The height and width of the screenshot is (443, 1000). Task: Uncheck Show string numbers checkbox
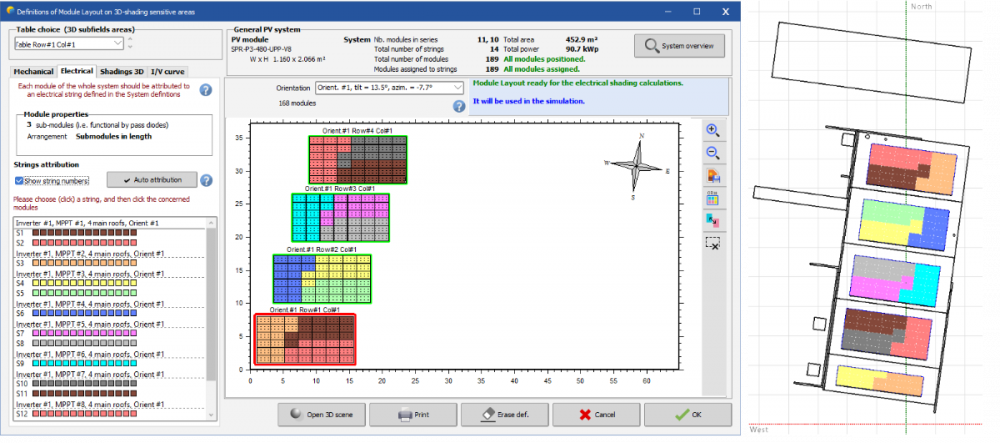click(x=20, y=181)
